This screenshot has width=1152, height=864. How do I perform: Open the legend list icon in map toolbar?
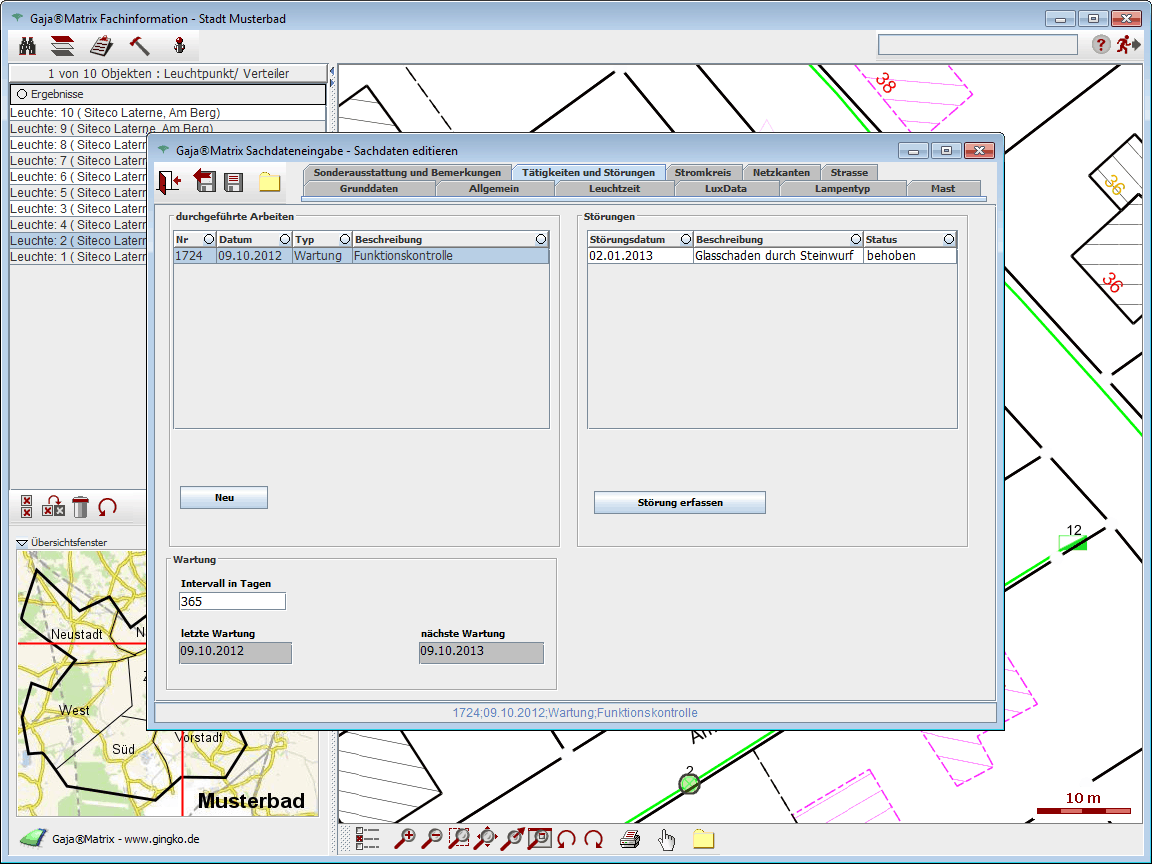[x=367, y=839]
